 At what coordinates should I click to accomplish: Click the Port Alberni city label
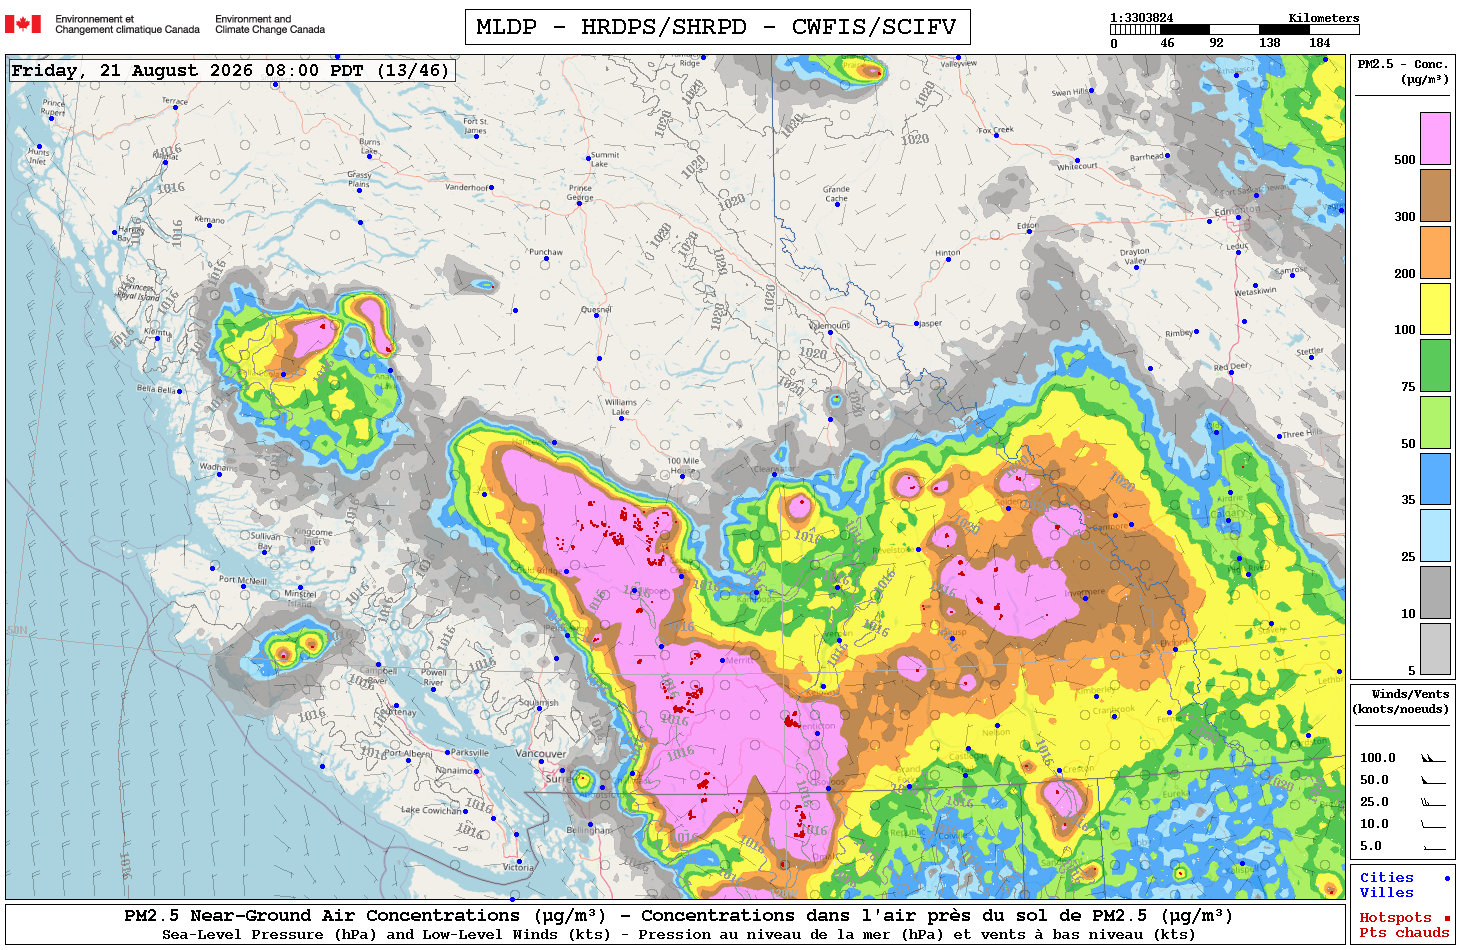pyautogui.click(x=408, y=754)
